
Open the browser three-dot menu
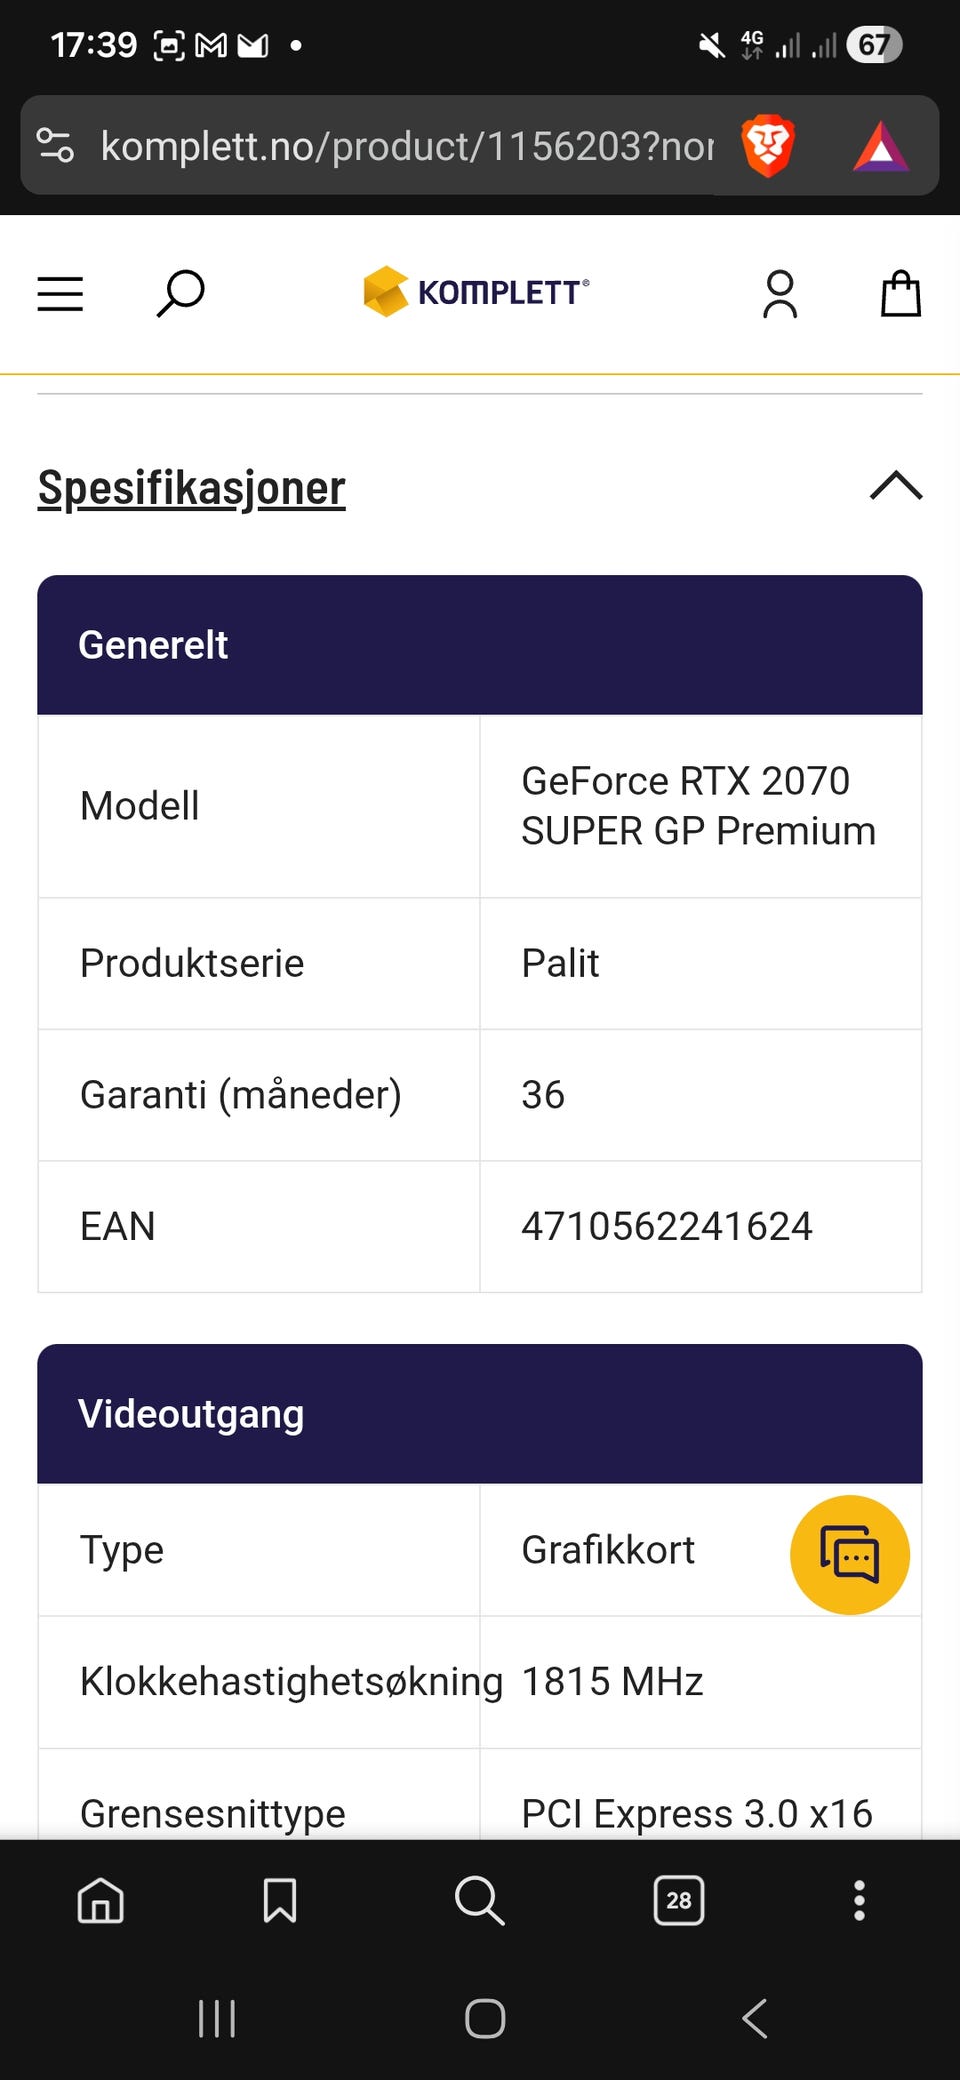point(859,1900)
